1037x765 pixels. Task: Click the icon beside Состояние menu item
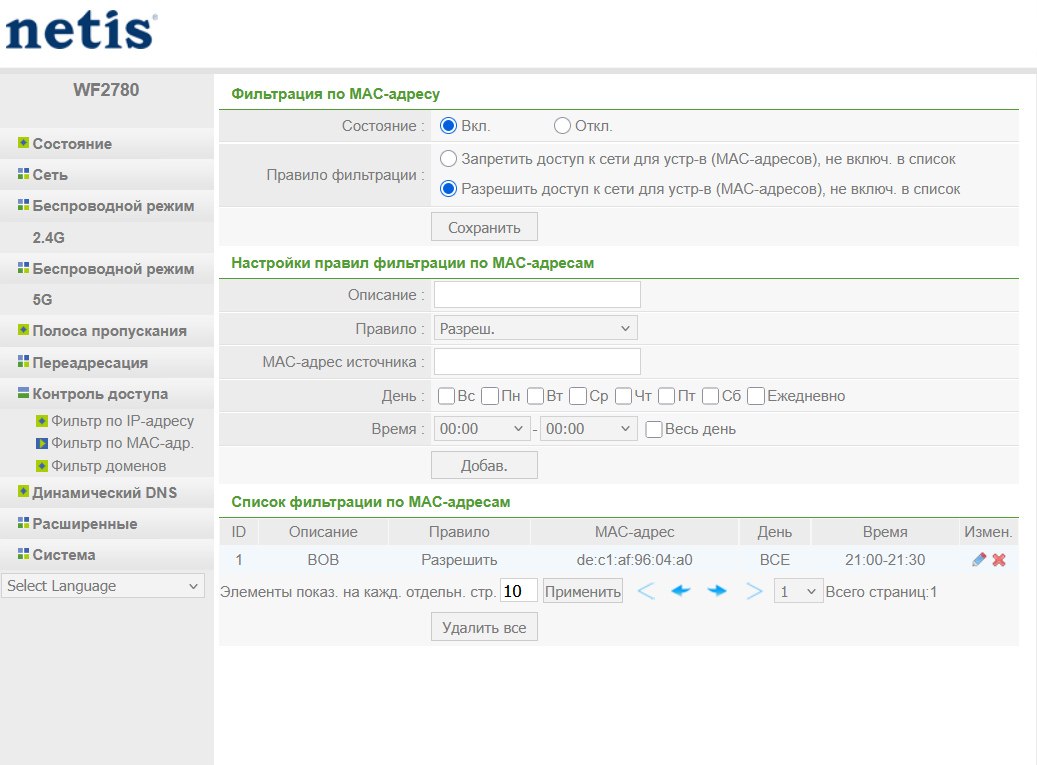pos(23,144)
